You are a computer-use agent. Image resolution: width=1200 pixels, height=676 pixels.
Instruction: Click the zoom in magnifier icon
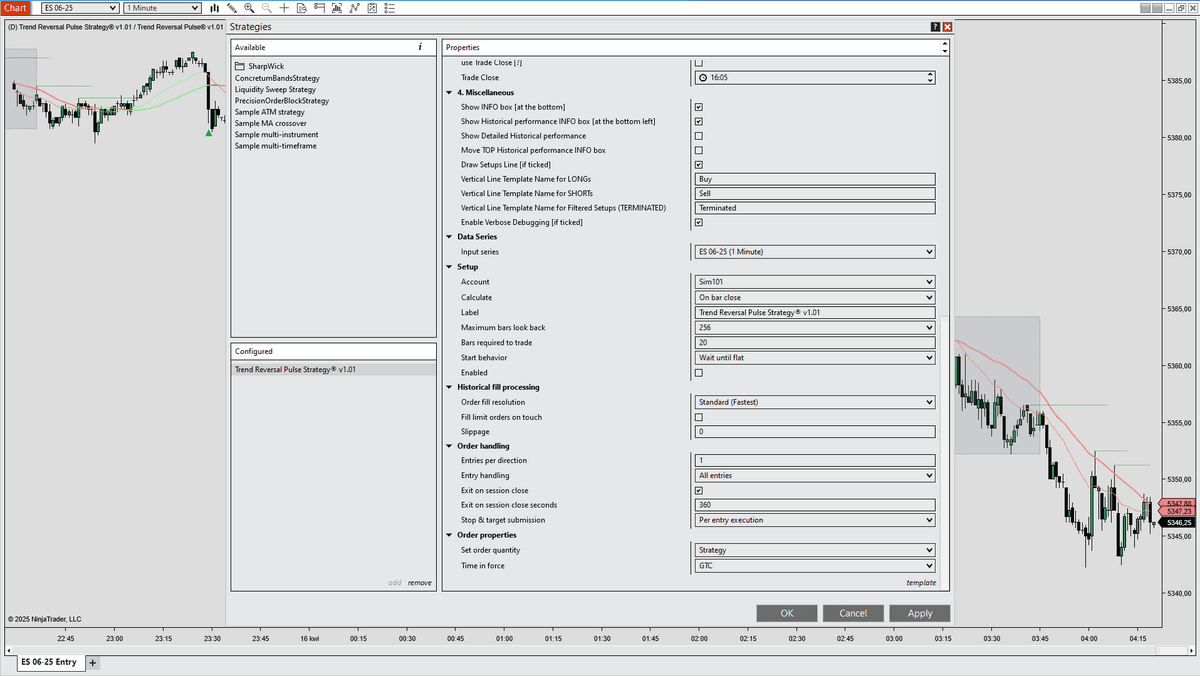(x=249, y=8)
